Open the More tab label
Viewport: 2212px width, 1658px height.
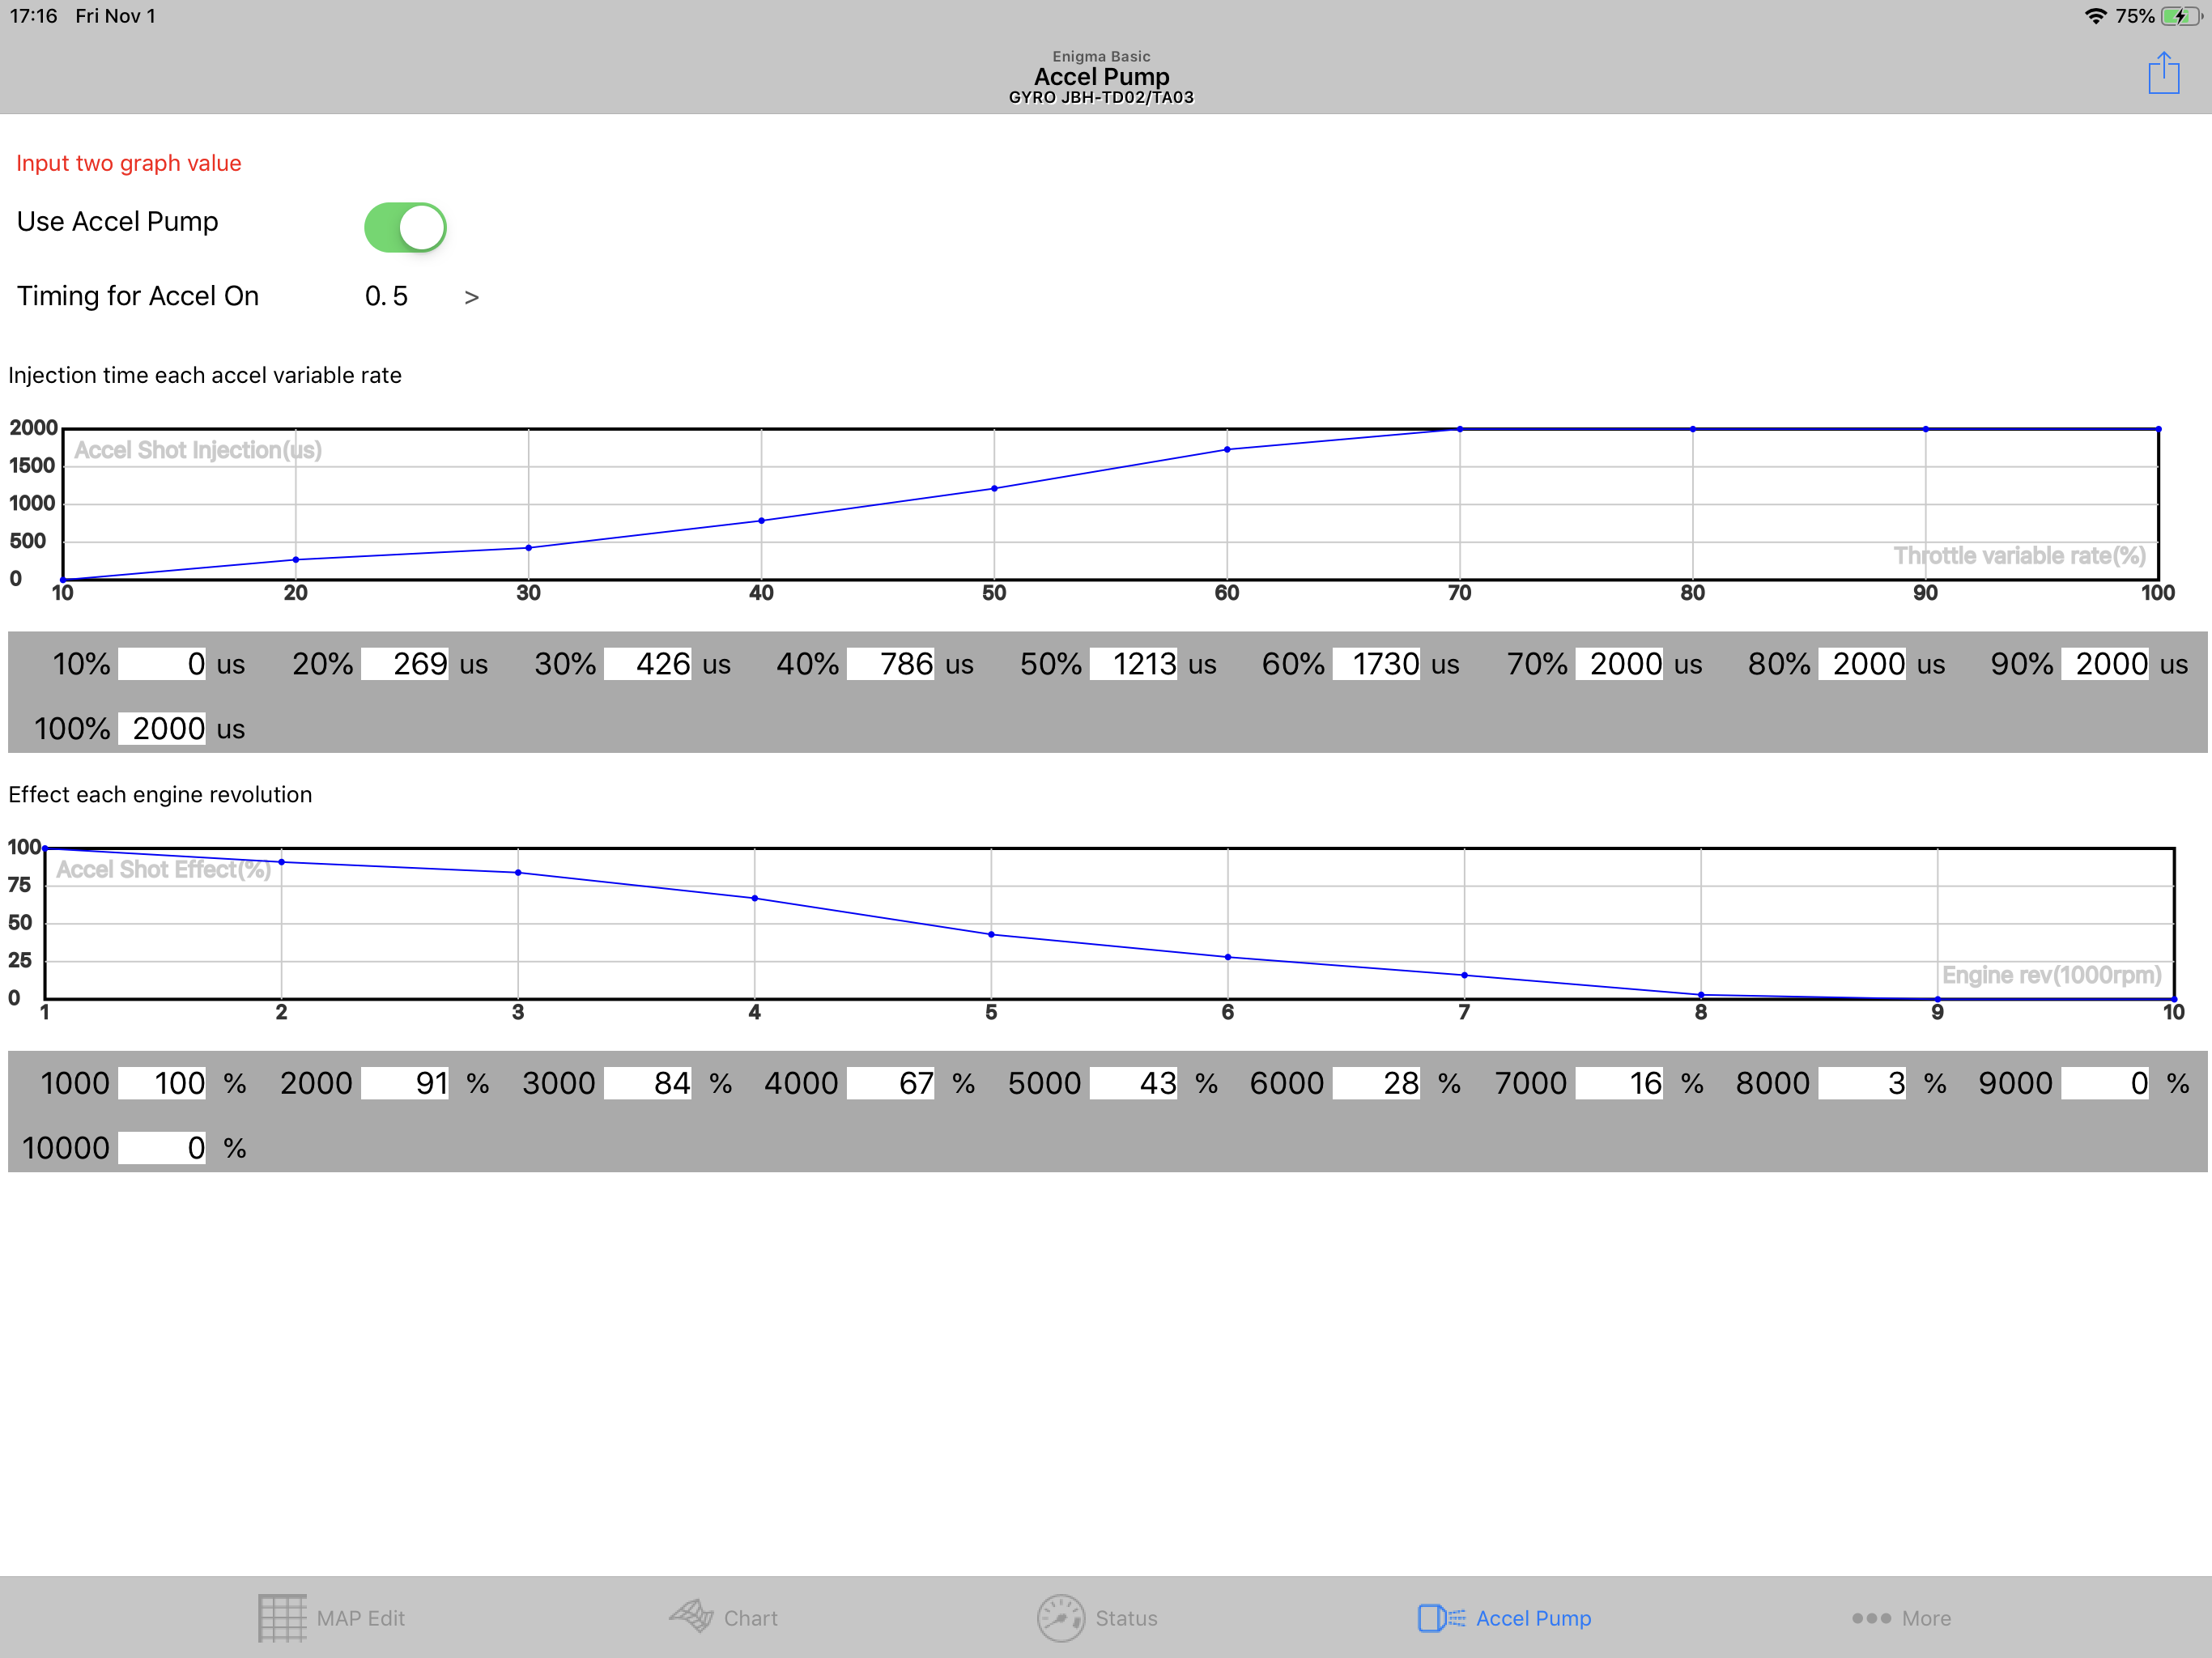(x=1926, y=1617)
